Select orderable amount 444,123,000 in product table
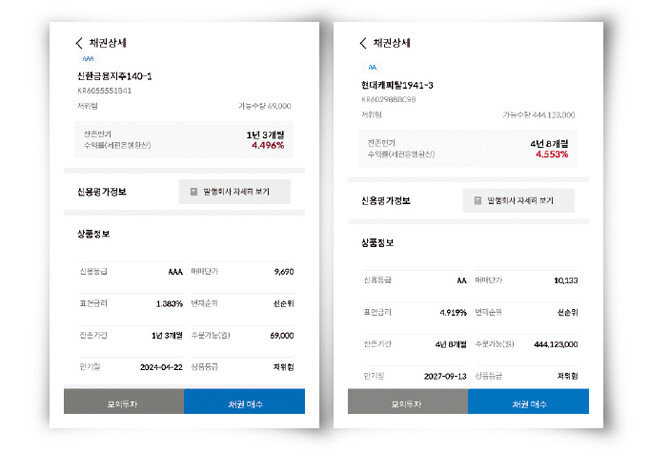650x454 pixels. (556, 344)
